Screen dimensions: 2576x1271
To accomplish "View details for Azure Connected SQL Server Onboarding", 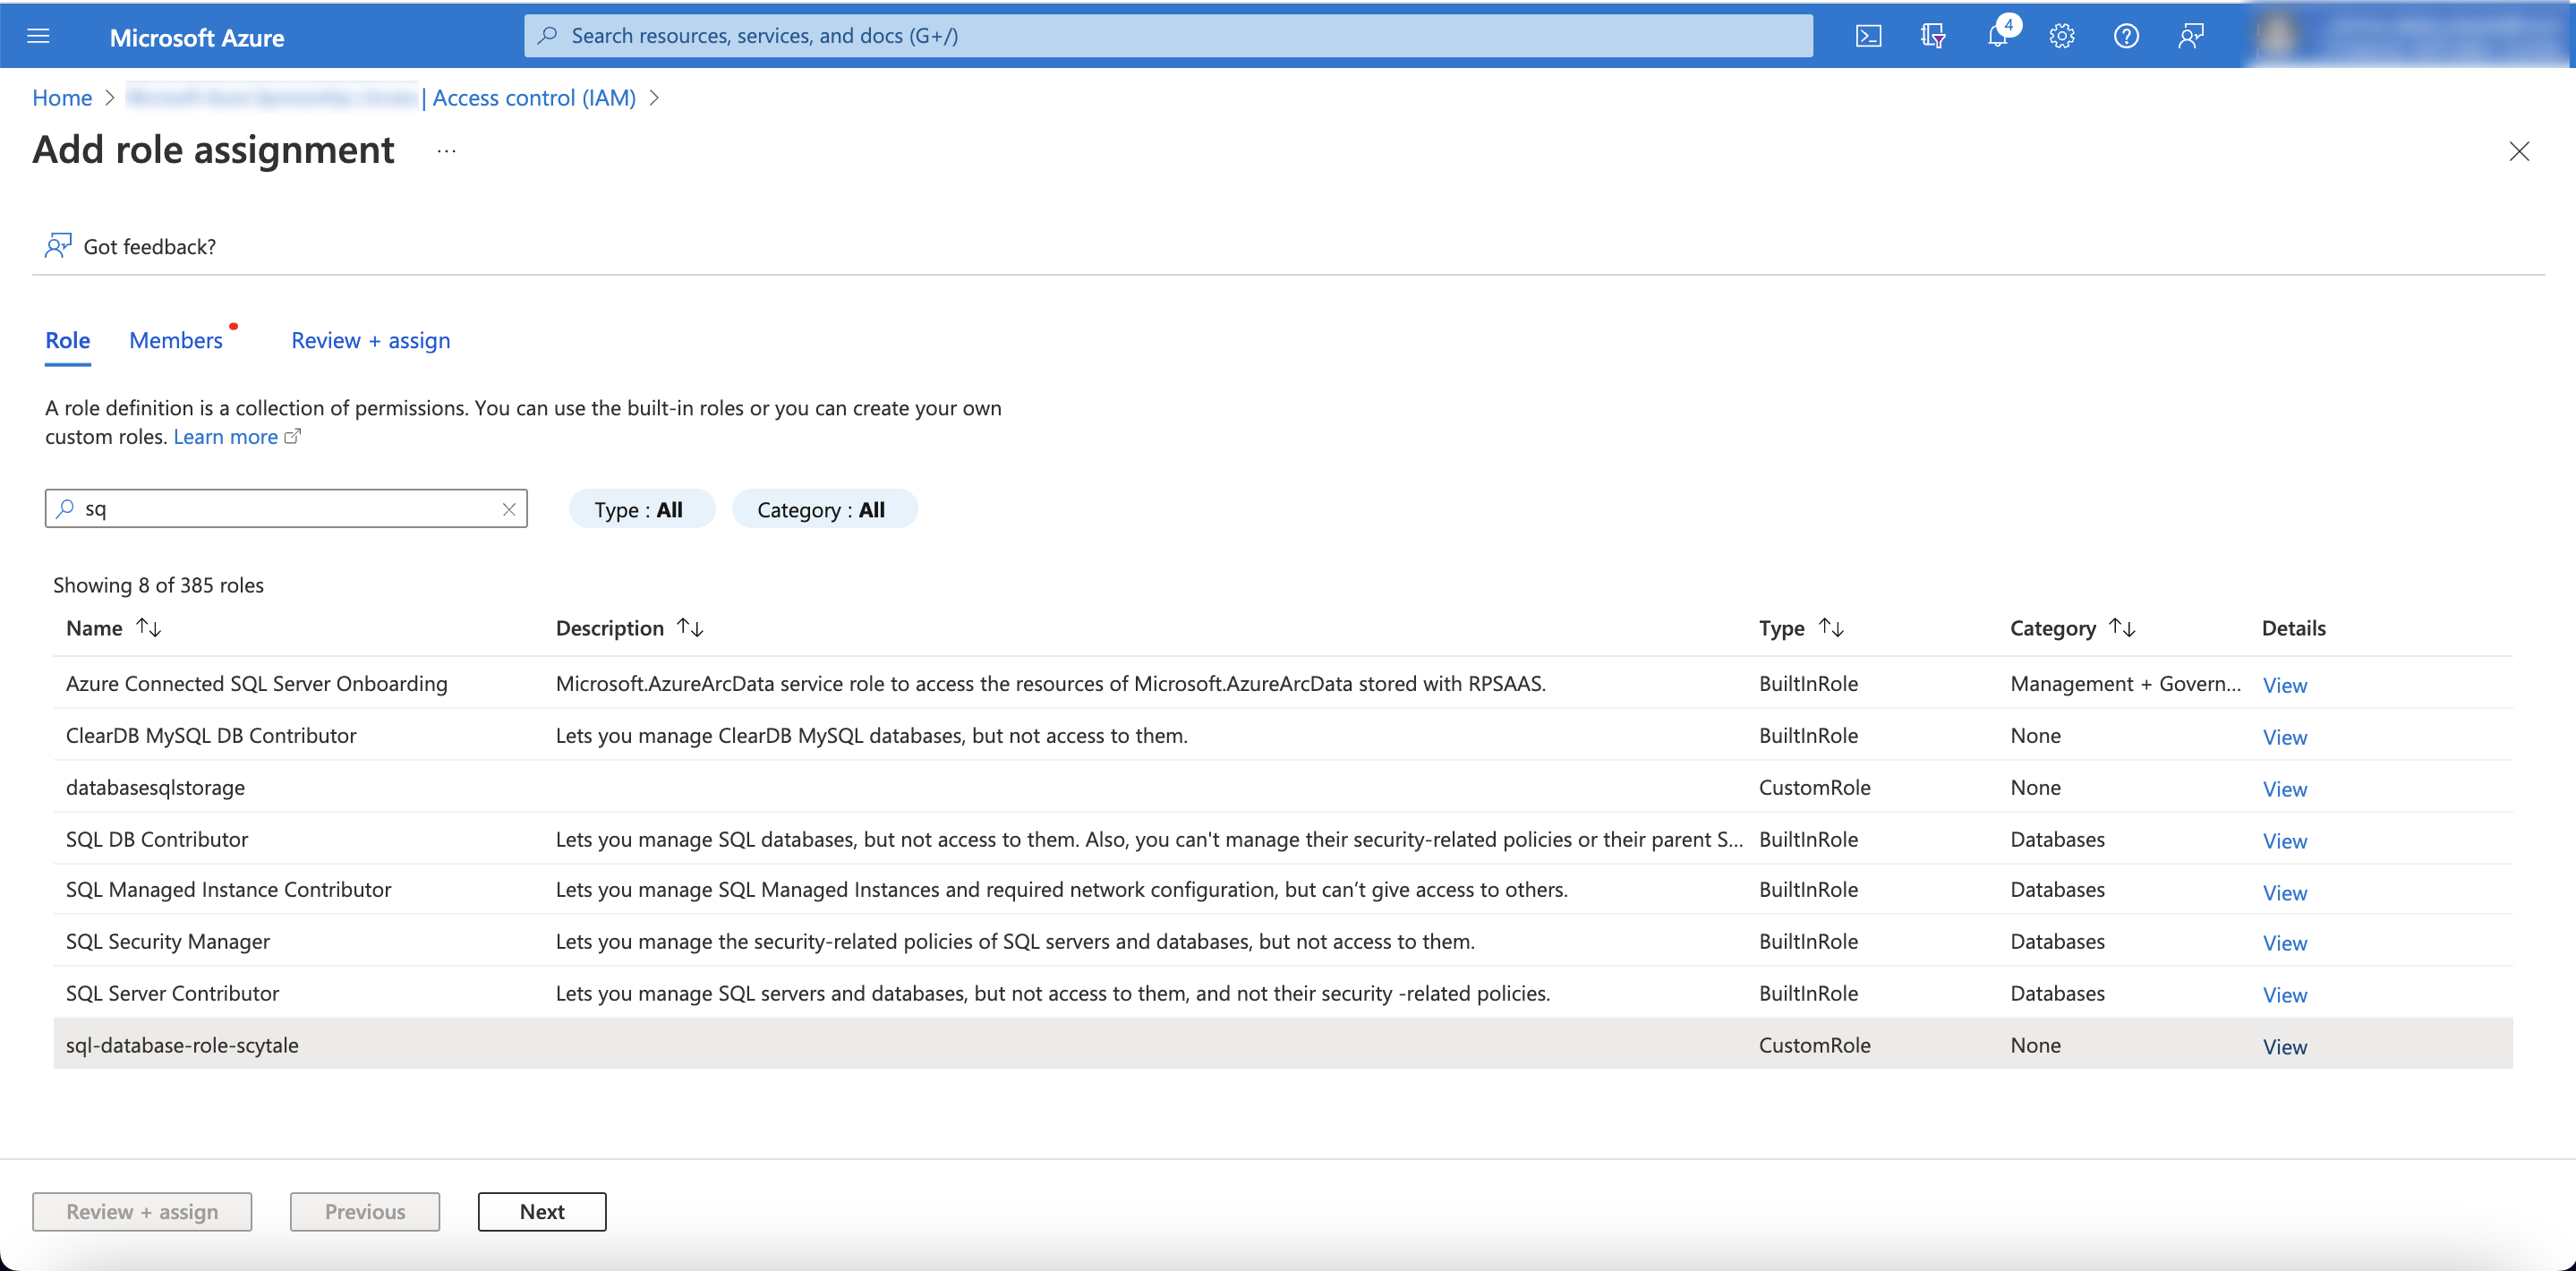I will 2285,685.
